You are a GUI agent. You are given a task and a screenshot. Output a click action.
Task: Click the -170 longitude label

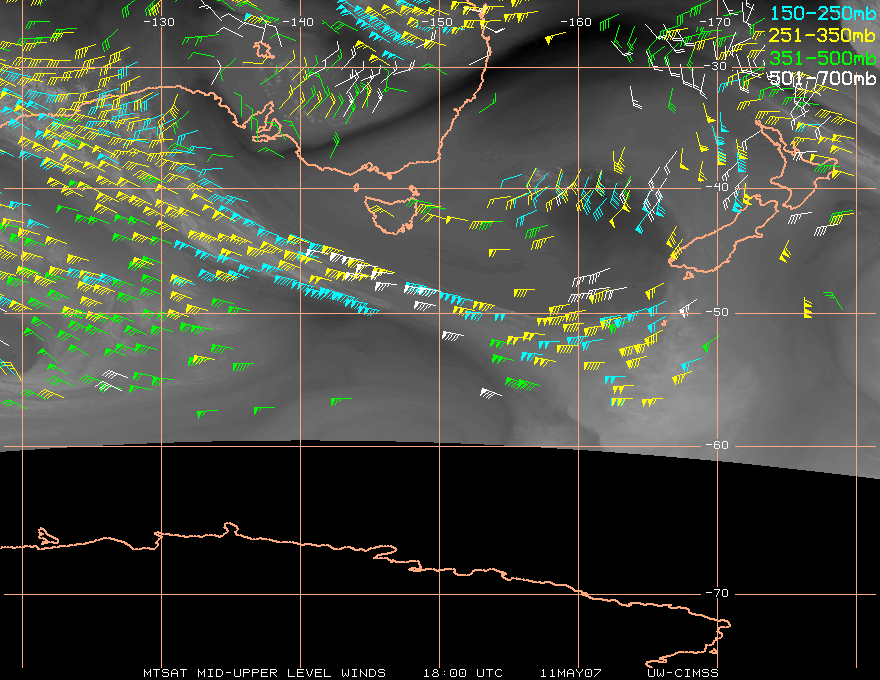(715, 22)
